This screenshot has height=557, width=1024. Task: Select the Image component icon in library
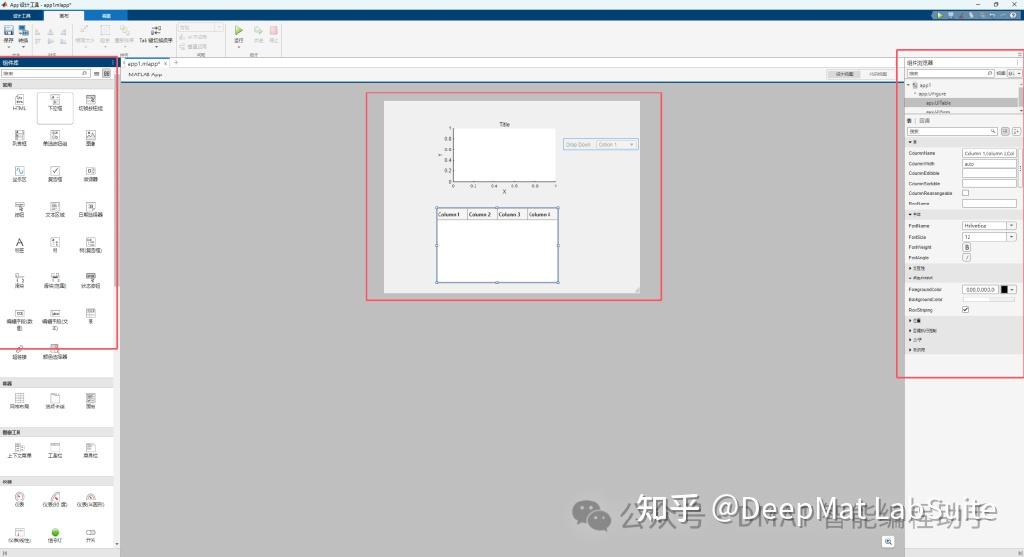91,135
